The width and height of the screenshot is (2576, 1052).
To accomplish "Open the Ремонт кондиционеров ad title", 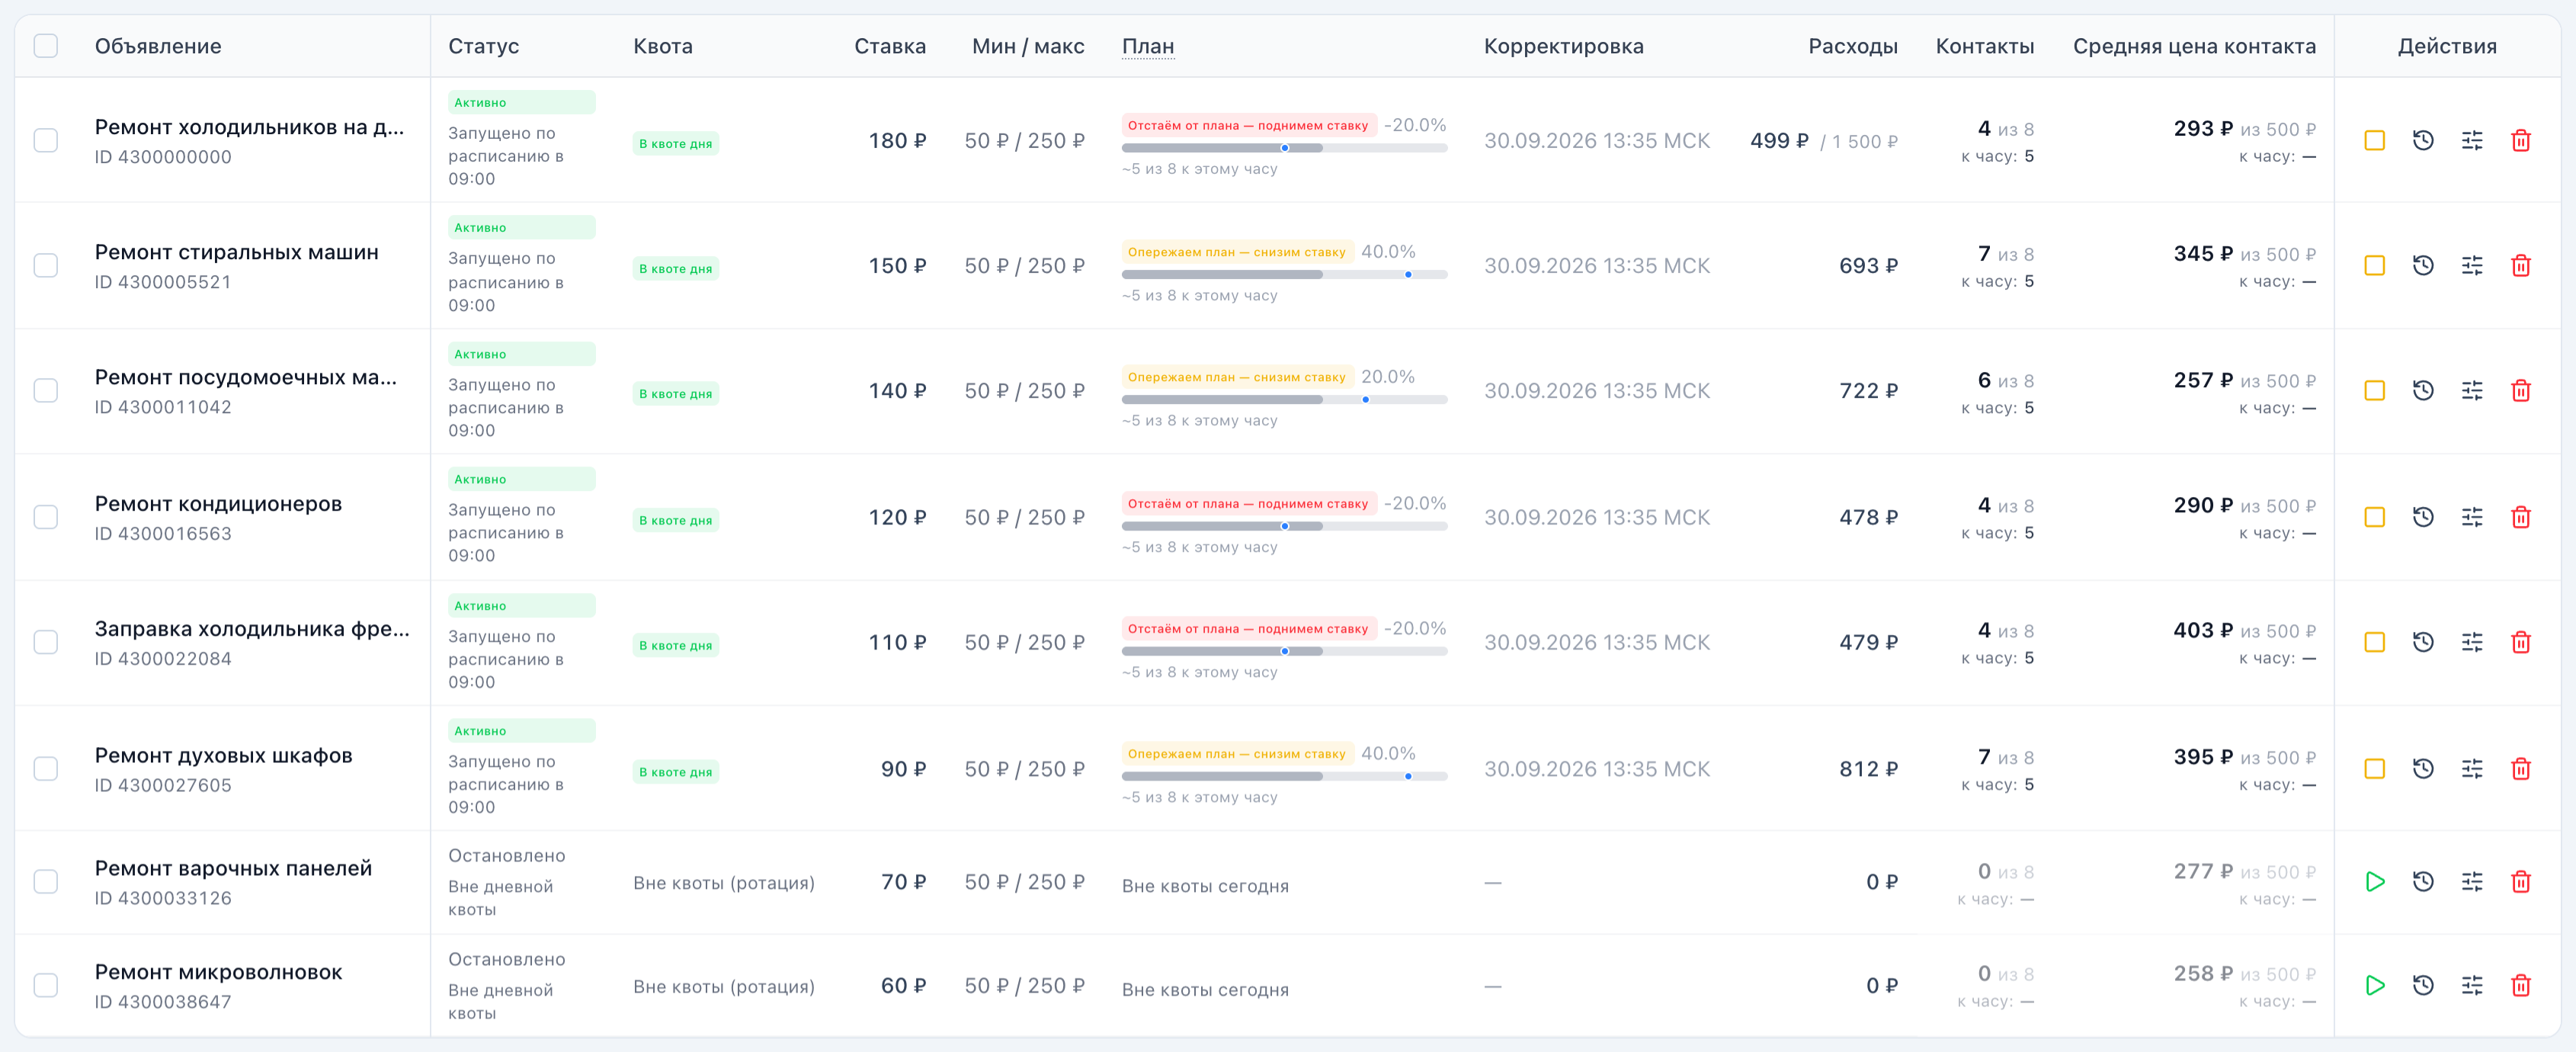I will [218, 504].
